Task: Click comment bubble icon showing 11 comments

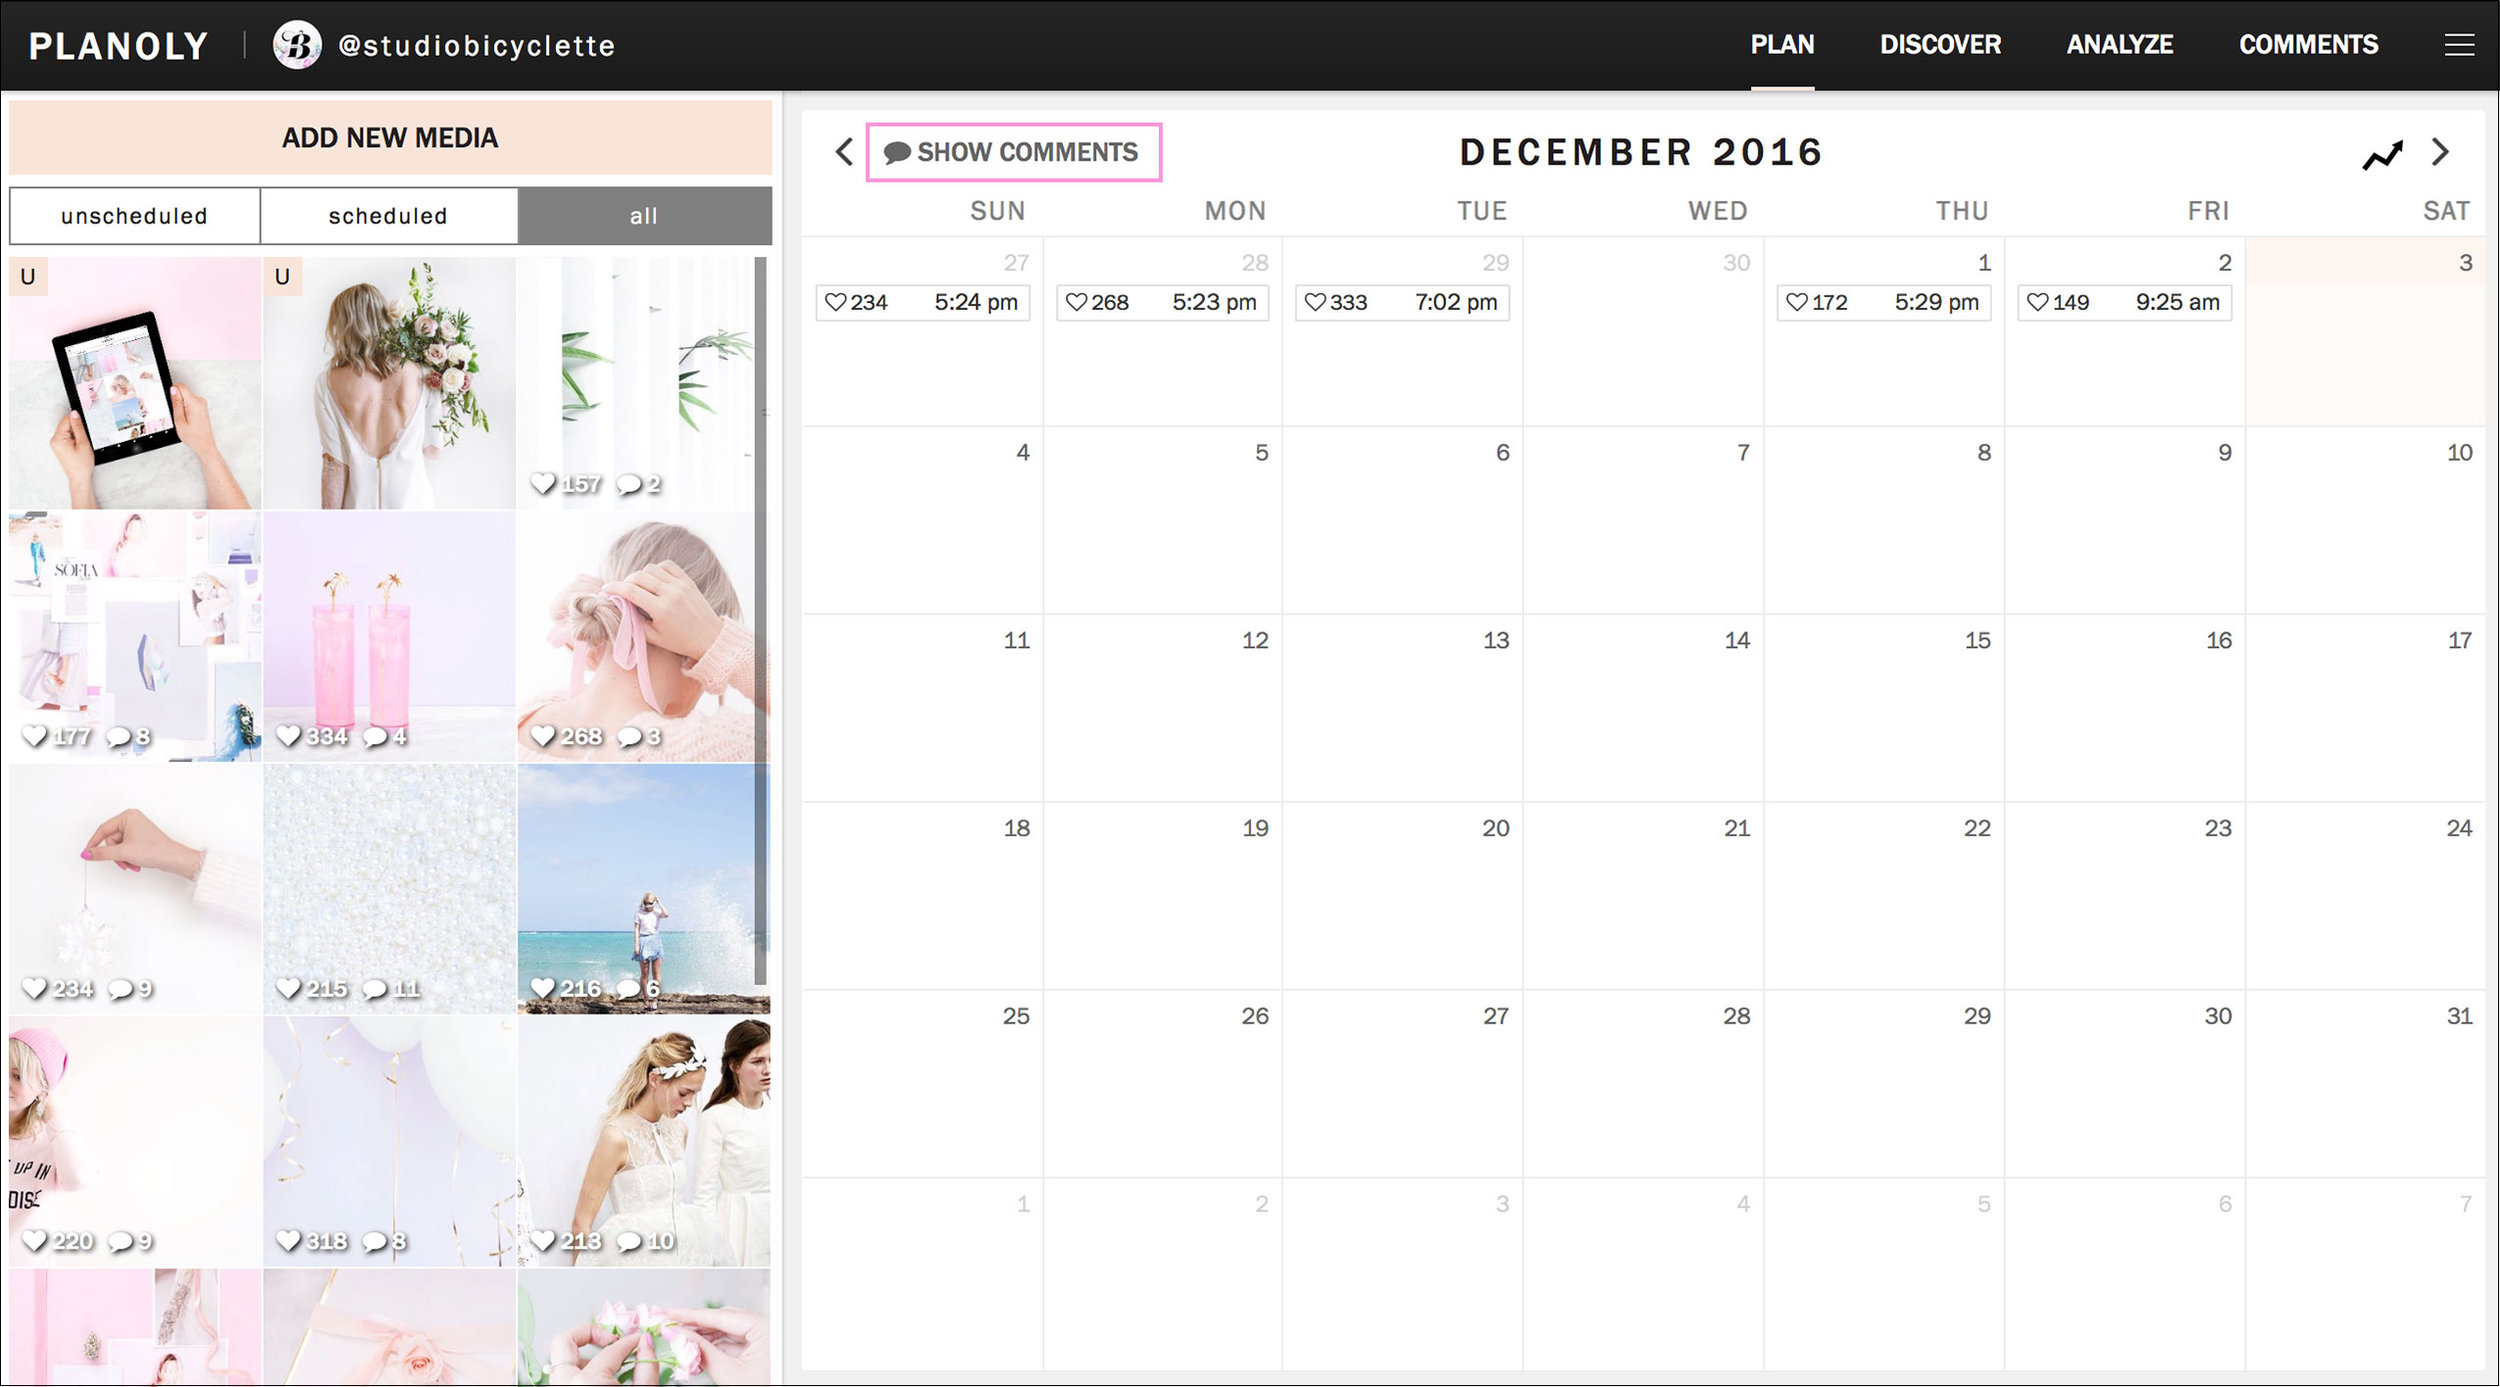Action: pyautogui.click(x=375, y=989)
